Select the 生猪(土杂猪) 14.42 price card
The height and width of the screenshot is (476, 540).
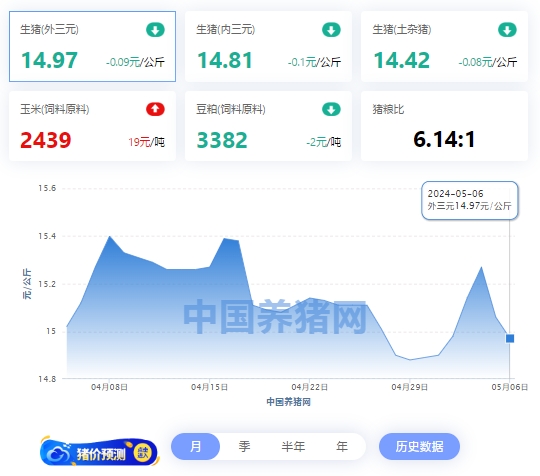[x=444, y=46]
